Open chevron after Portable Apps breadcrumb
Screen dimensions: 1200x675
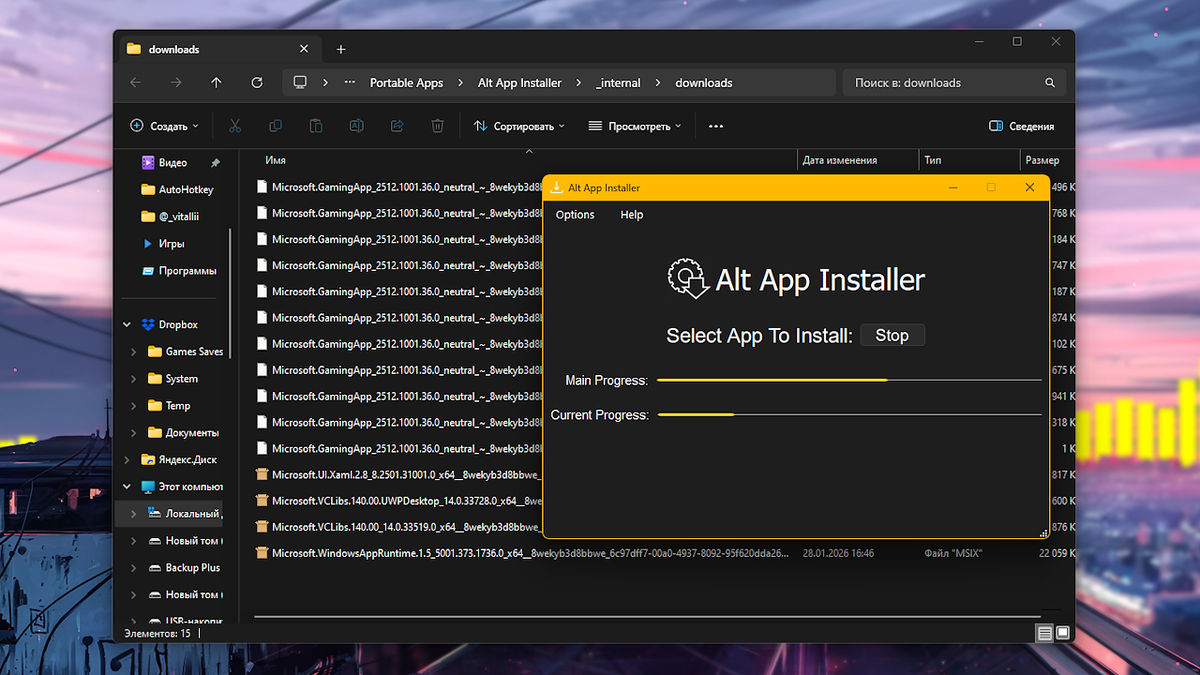click(461, 83)
